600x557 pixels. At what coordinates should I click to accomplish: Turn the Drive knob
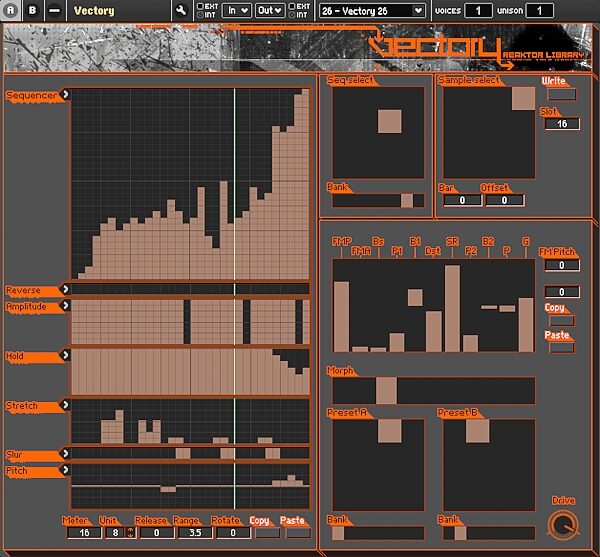click(x=562, y=524)
